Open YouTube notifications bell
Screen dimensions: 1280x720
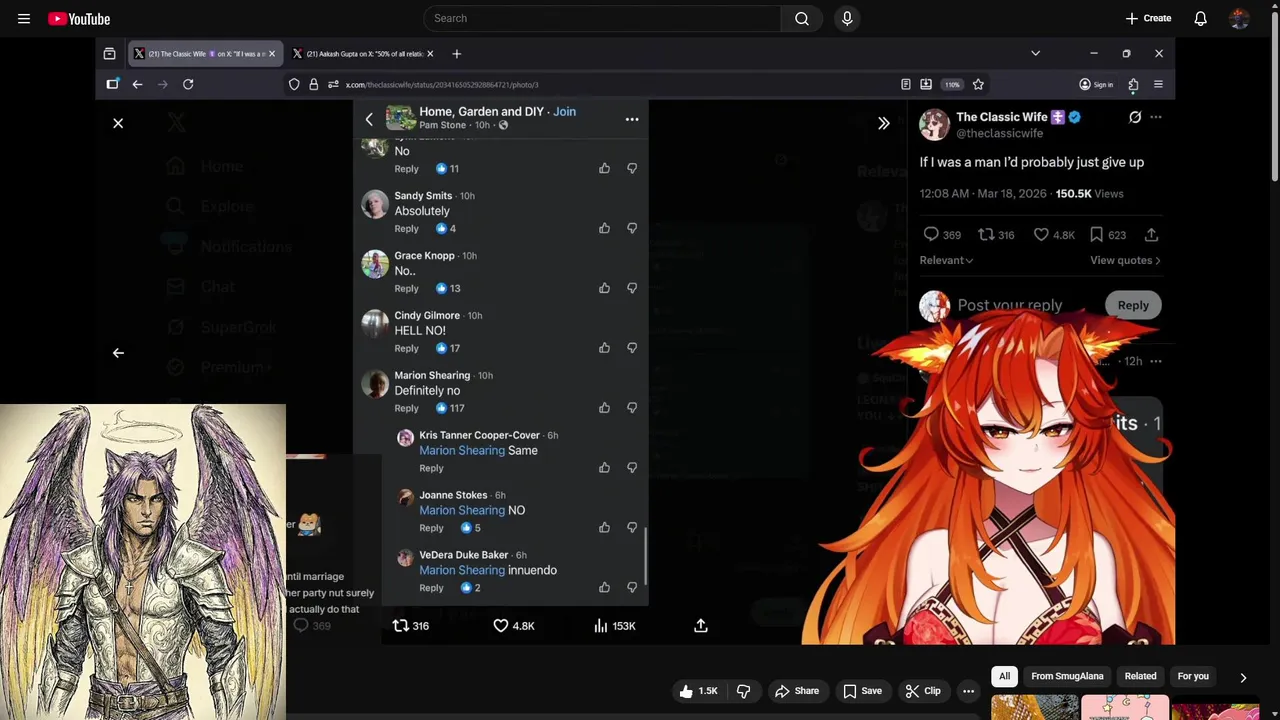coord(1200,18)
